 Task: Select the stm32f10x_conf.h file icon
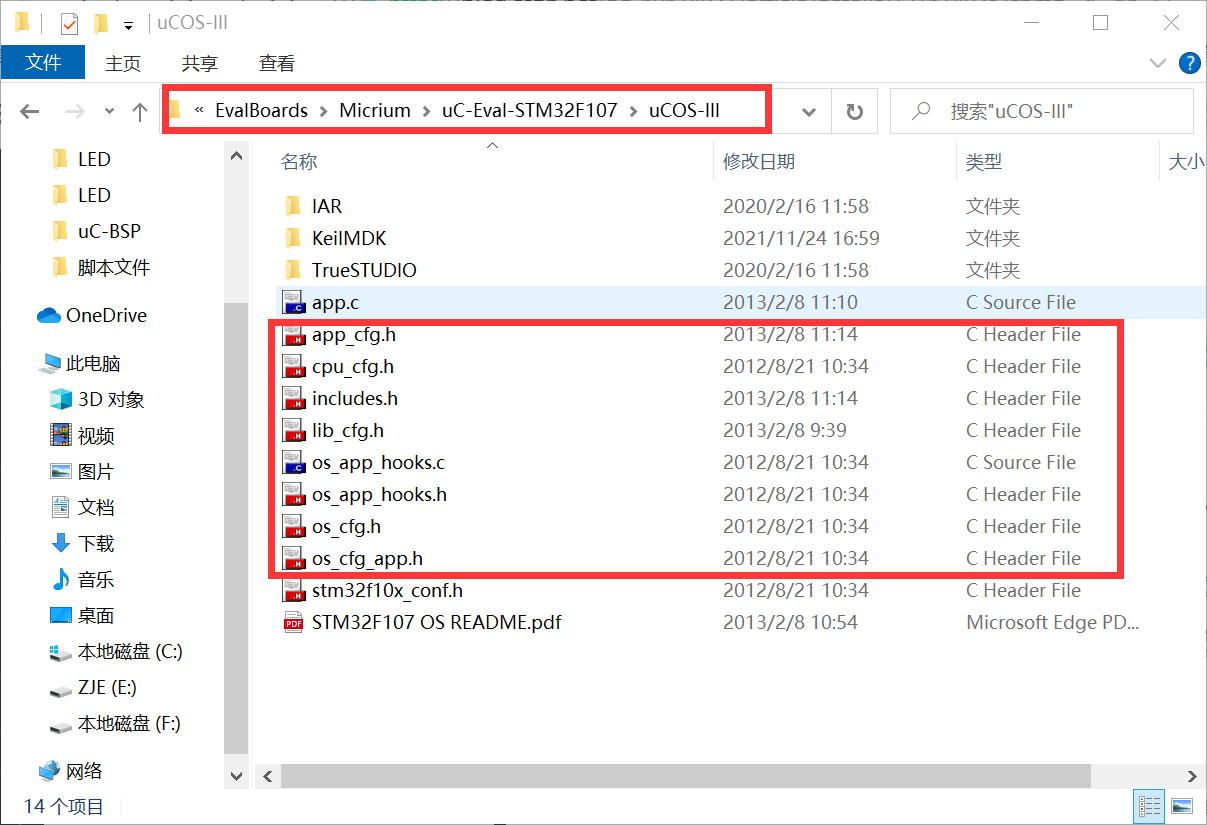coord(293,590)
